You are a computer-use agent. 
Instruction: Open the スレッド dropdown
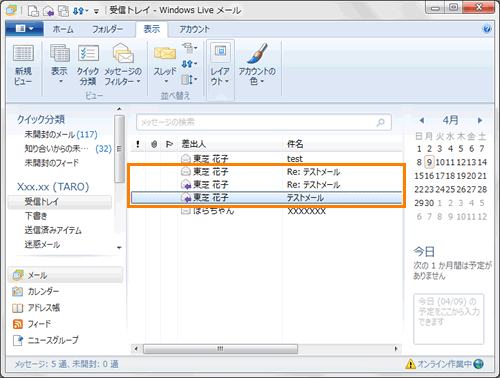tap(165, 65)
